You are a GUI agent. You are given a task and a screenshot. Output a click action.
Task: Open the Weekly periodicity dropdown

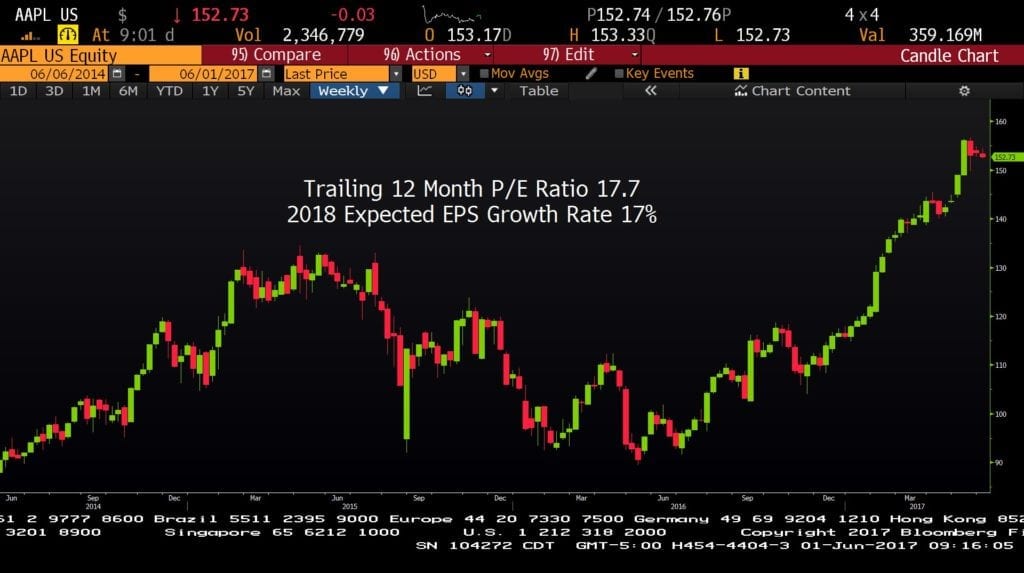click(x=354, y=91)
